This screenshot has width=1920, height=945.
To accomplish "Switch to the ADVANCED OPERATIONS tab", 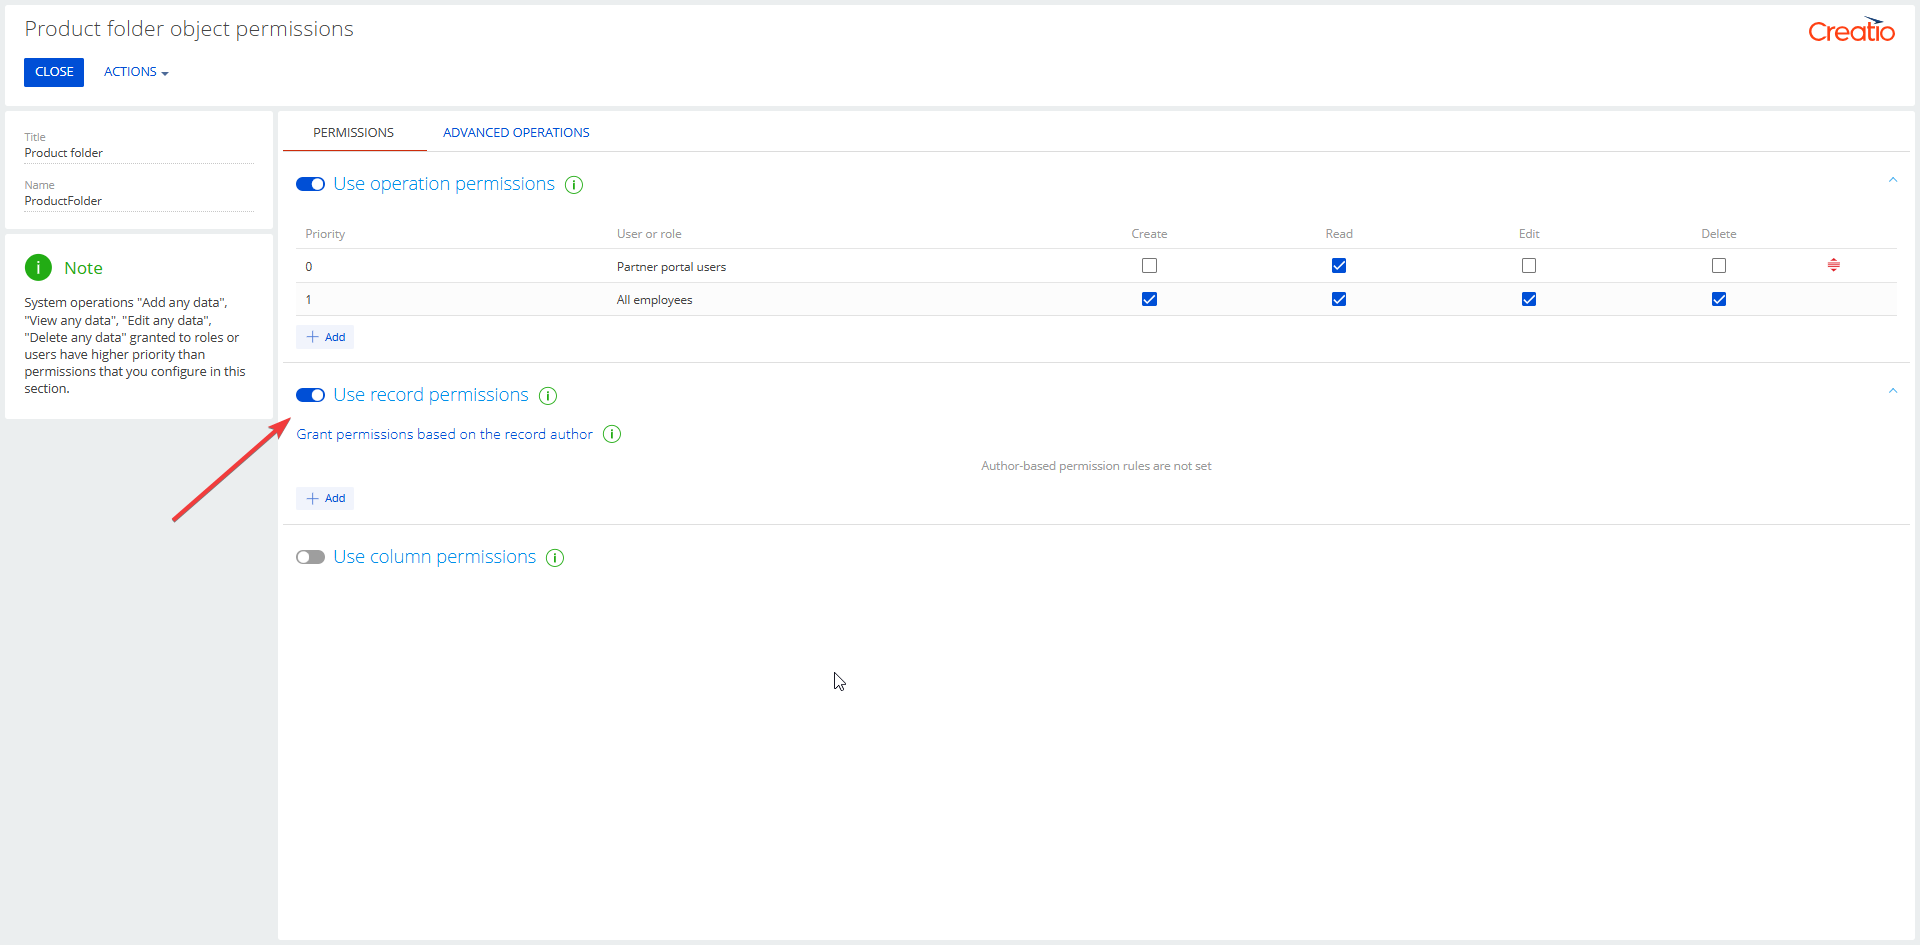I will (516, 132).
